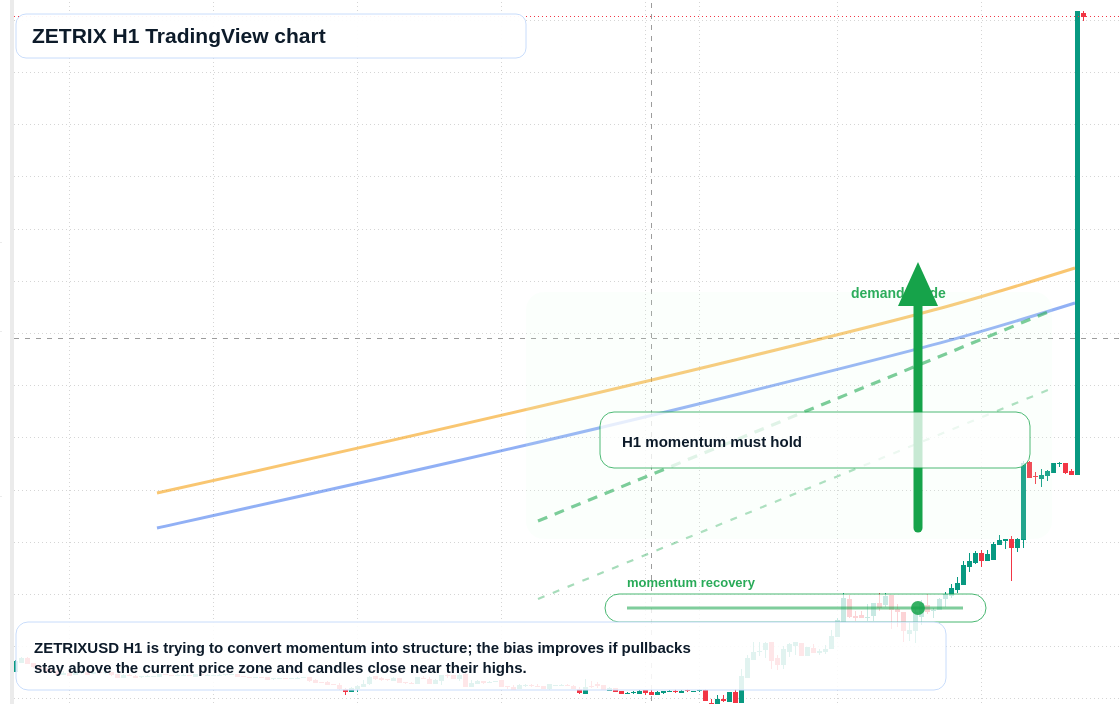Click the 'H1 momentum must hold' label

click(711, 442)
